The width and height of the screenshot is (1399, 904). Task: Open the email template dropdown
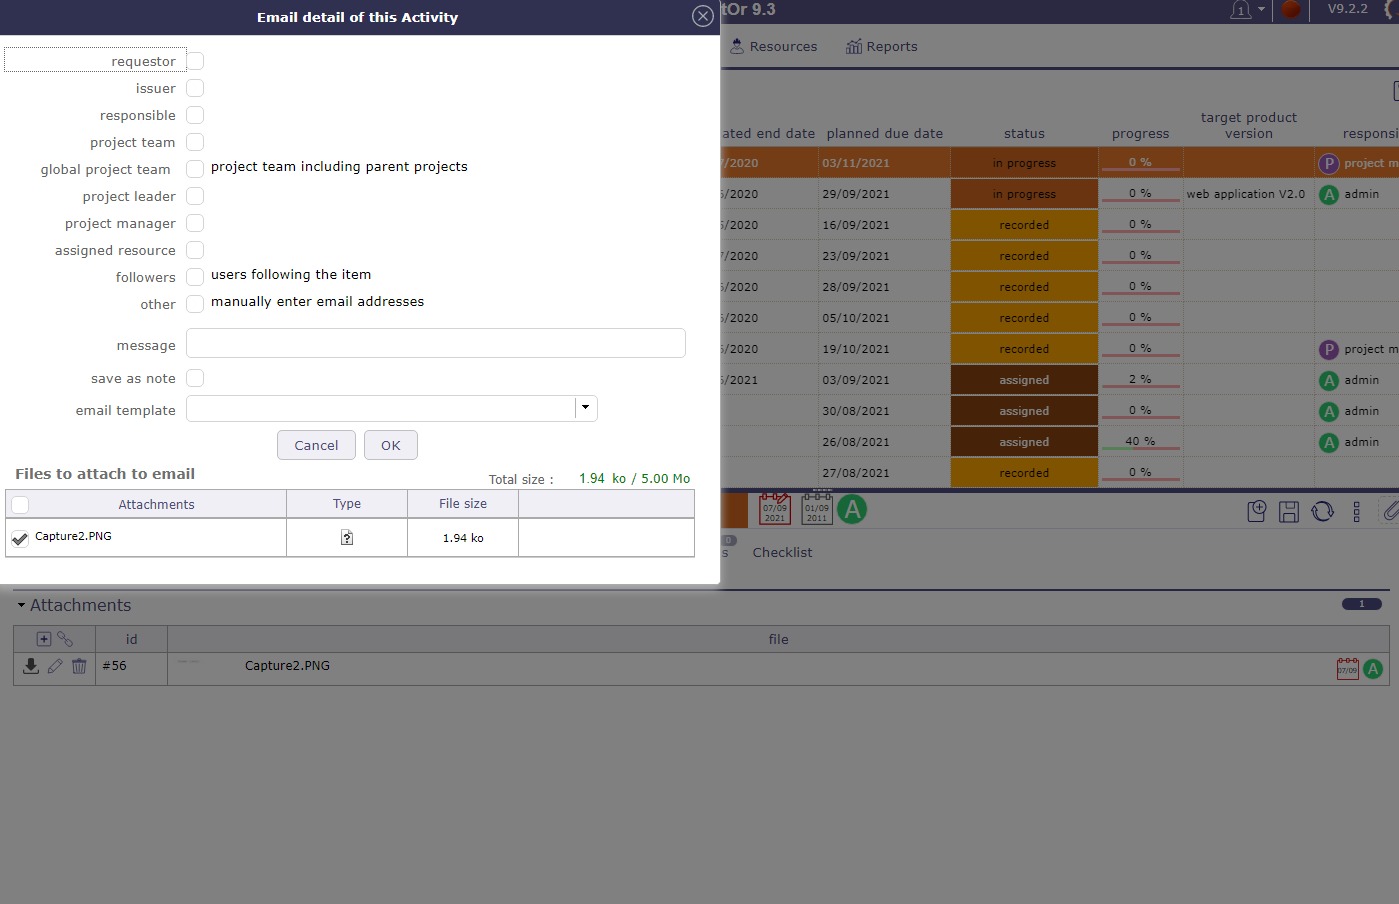[x=586, y=408]
